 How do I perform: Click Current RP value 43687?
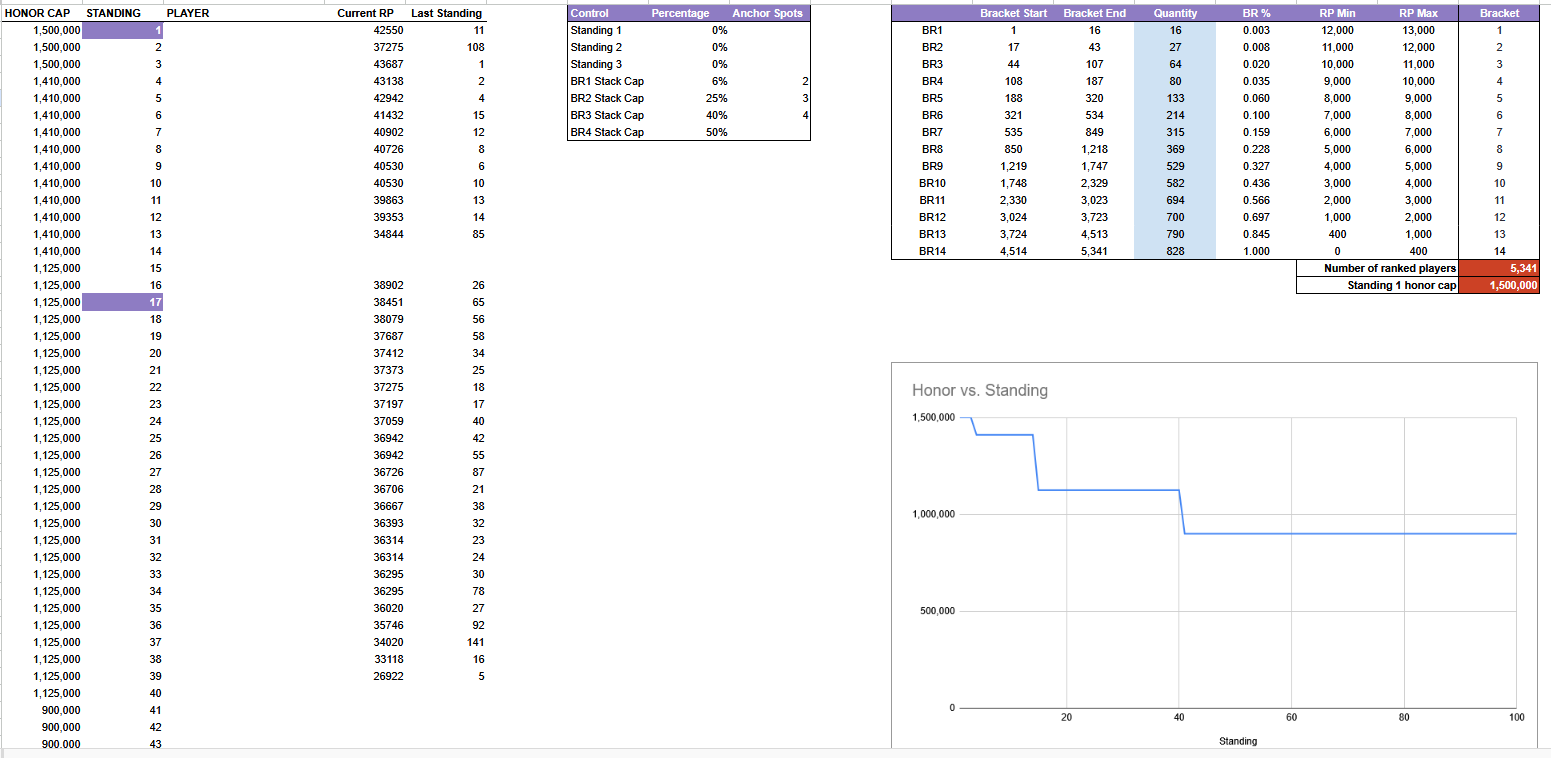tap(388, 64)
